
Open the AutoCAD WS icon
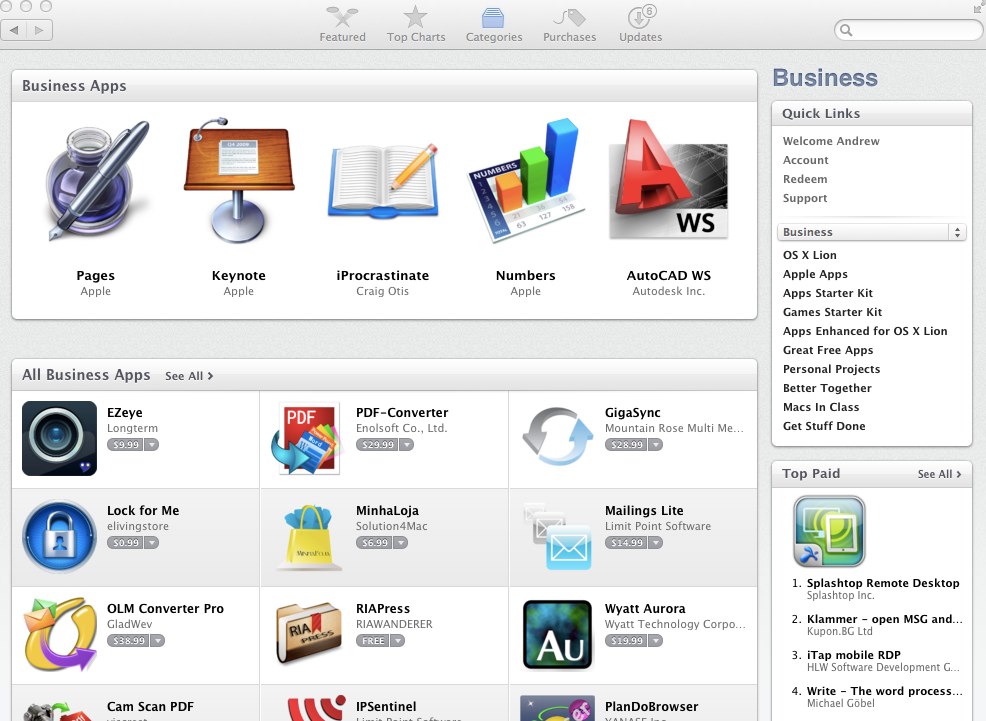[668, 180]
